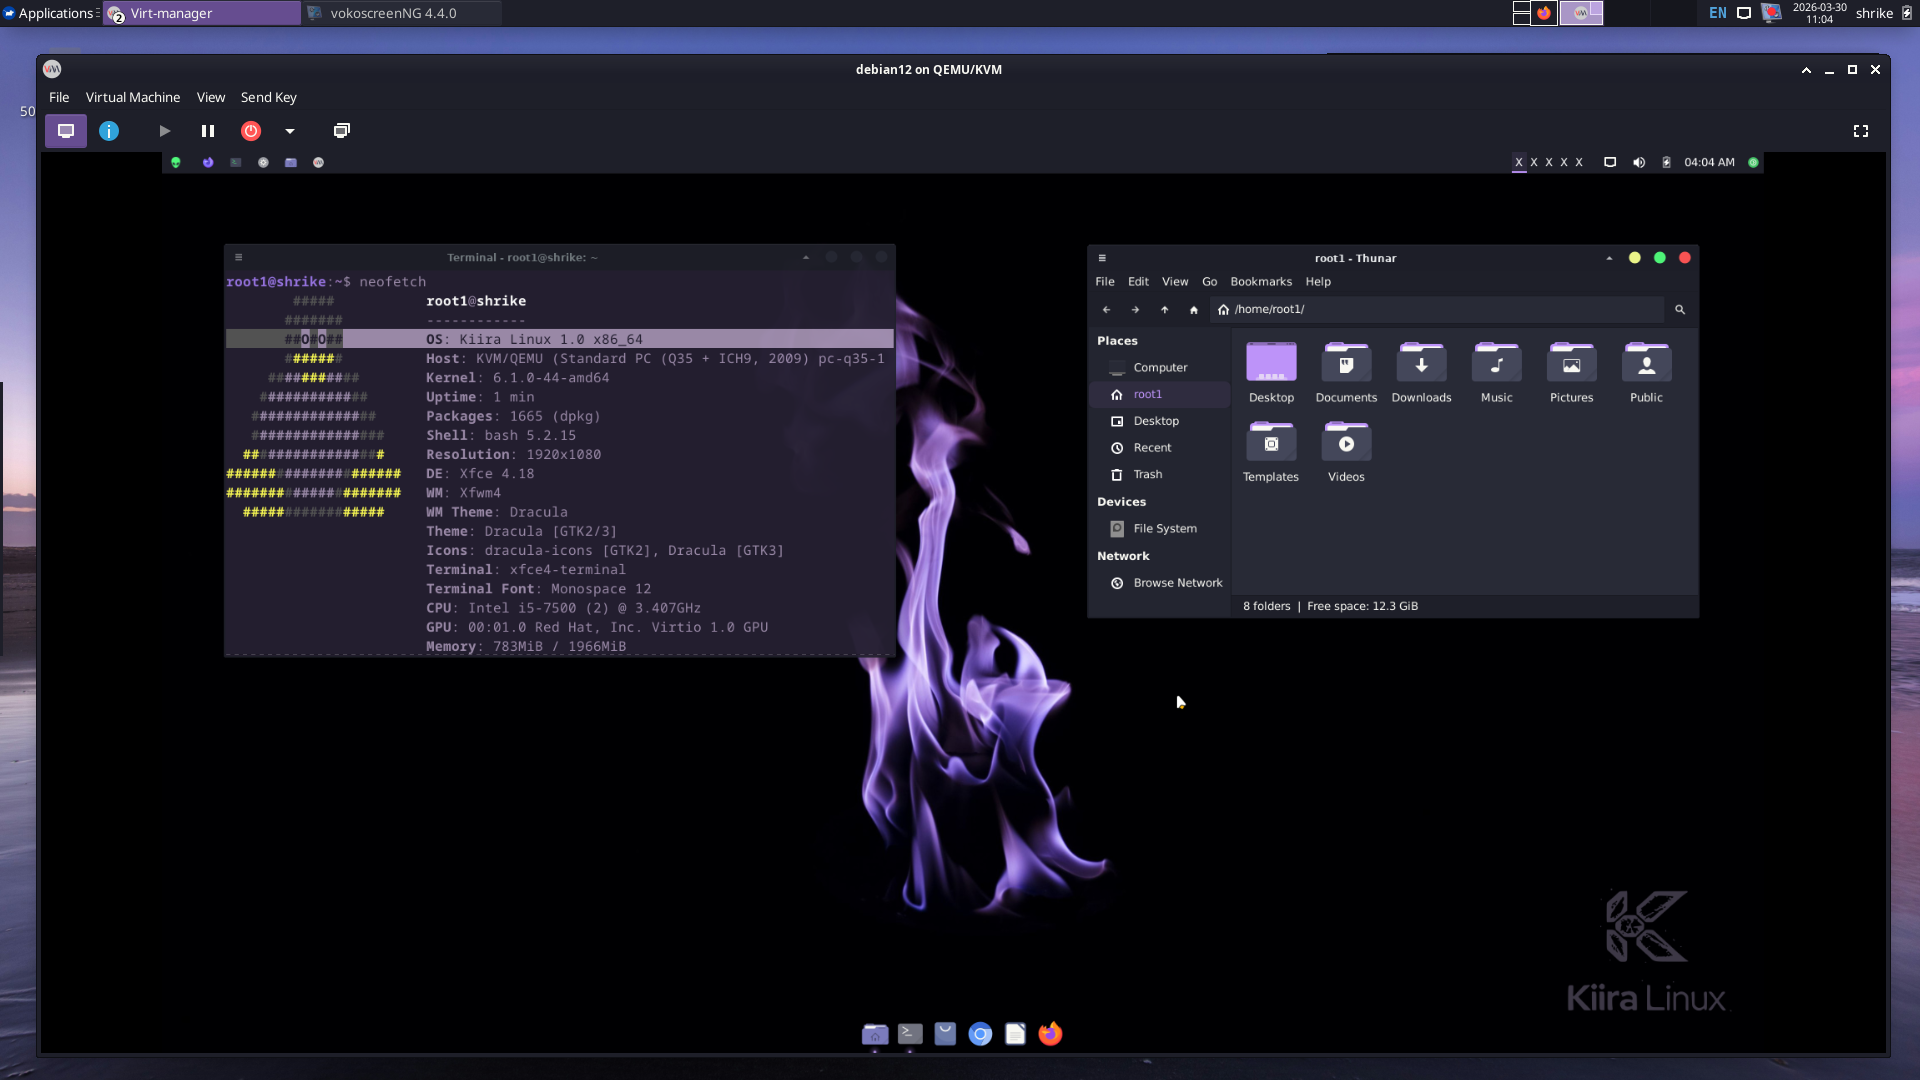Show the graphical console view
The width and height of the screenshot is (1920, 1080).
[66, 131]
